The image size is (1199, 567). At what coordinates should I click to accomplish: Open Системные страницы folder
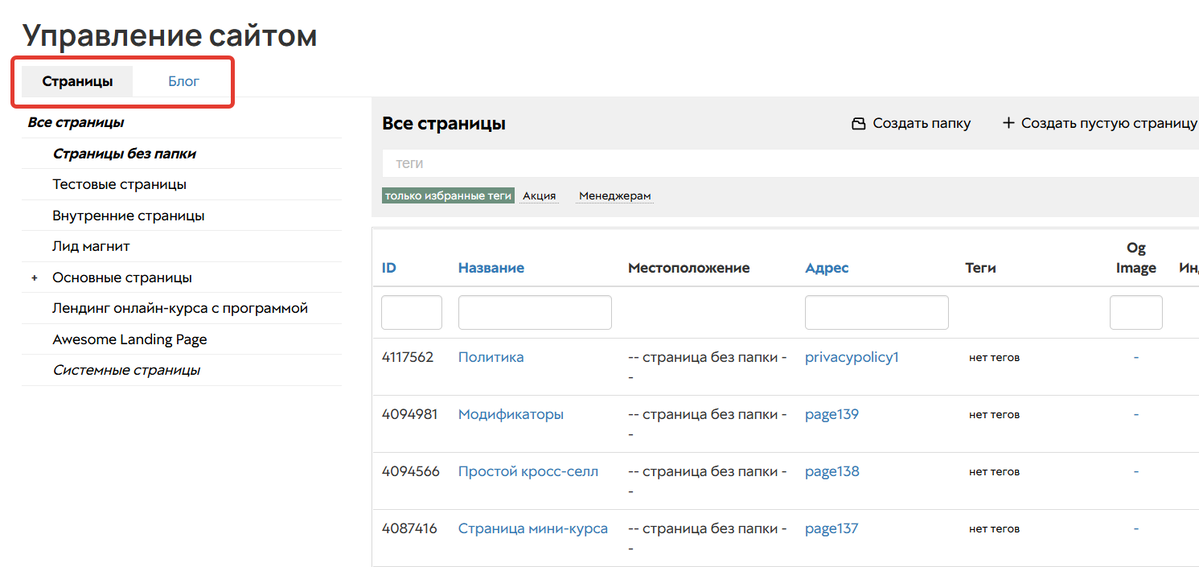click(x=126, y=370)
